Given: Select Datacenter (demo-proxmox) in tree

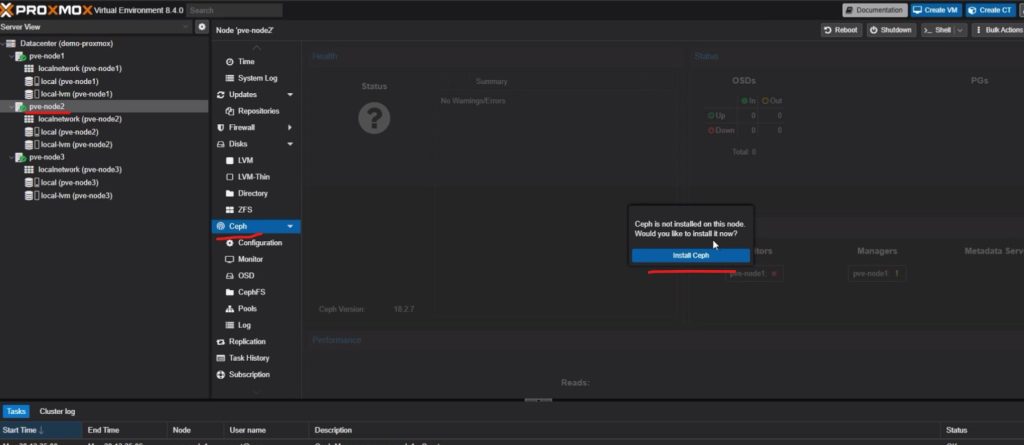Looking at the screenshot, I should click(66, 43).
